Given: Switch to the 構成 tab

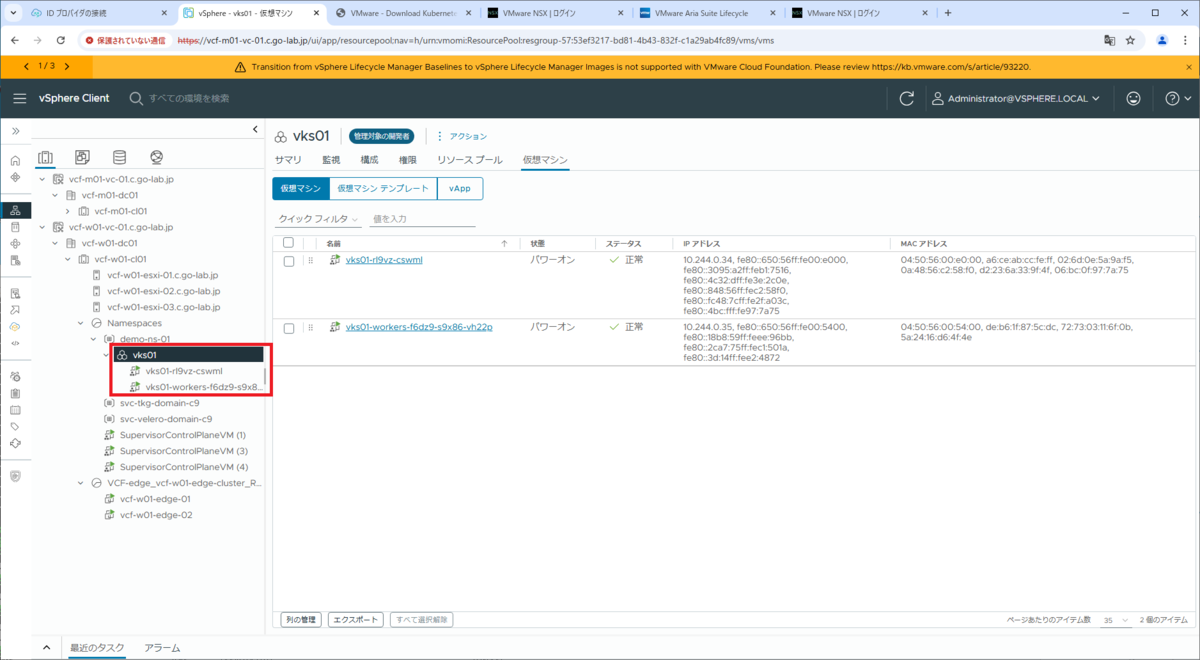Looking at the screenshot, I should 369,160.
